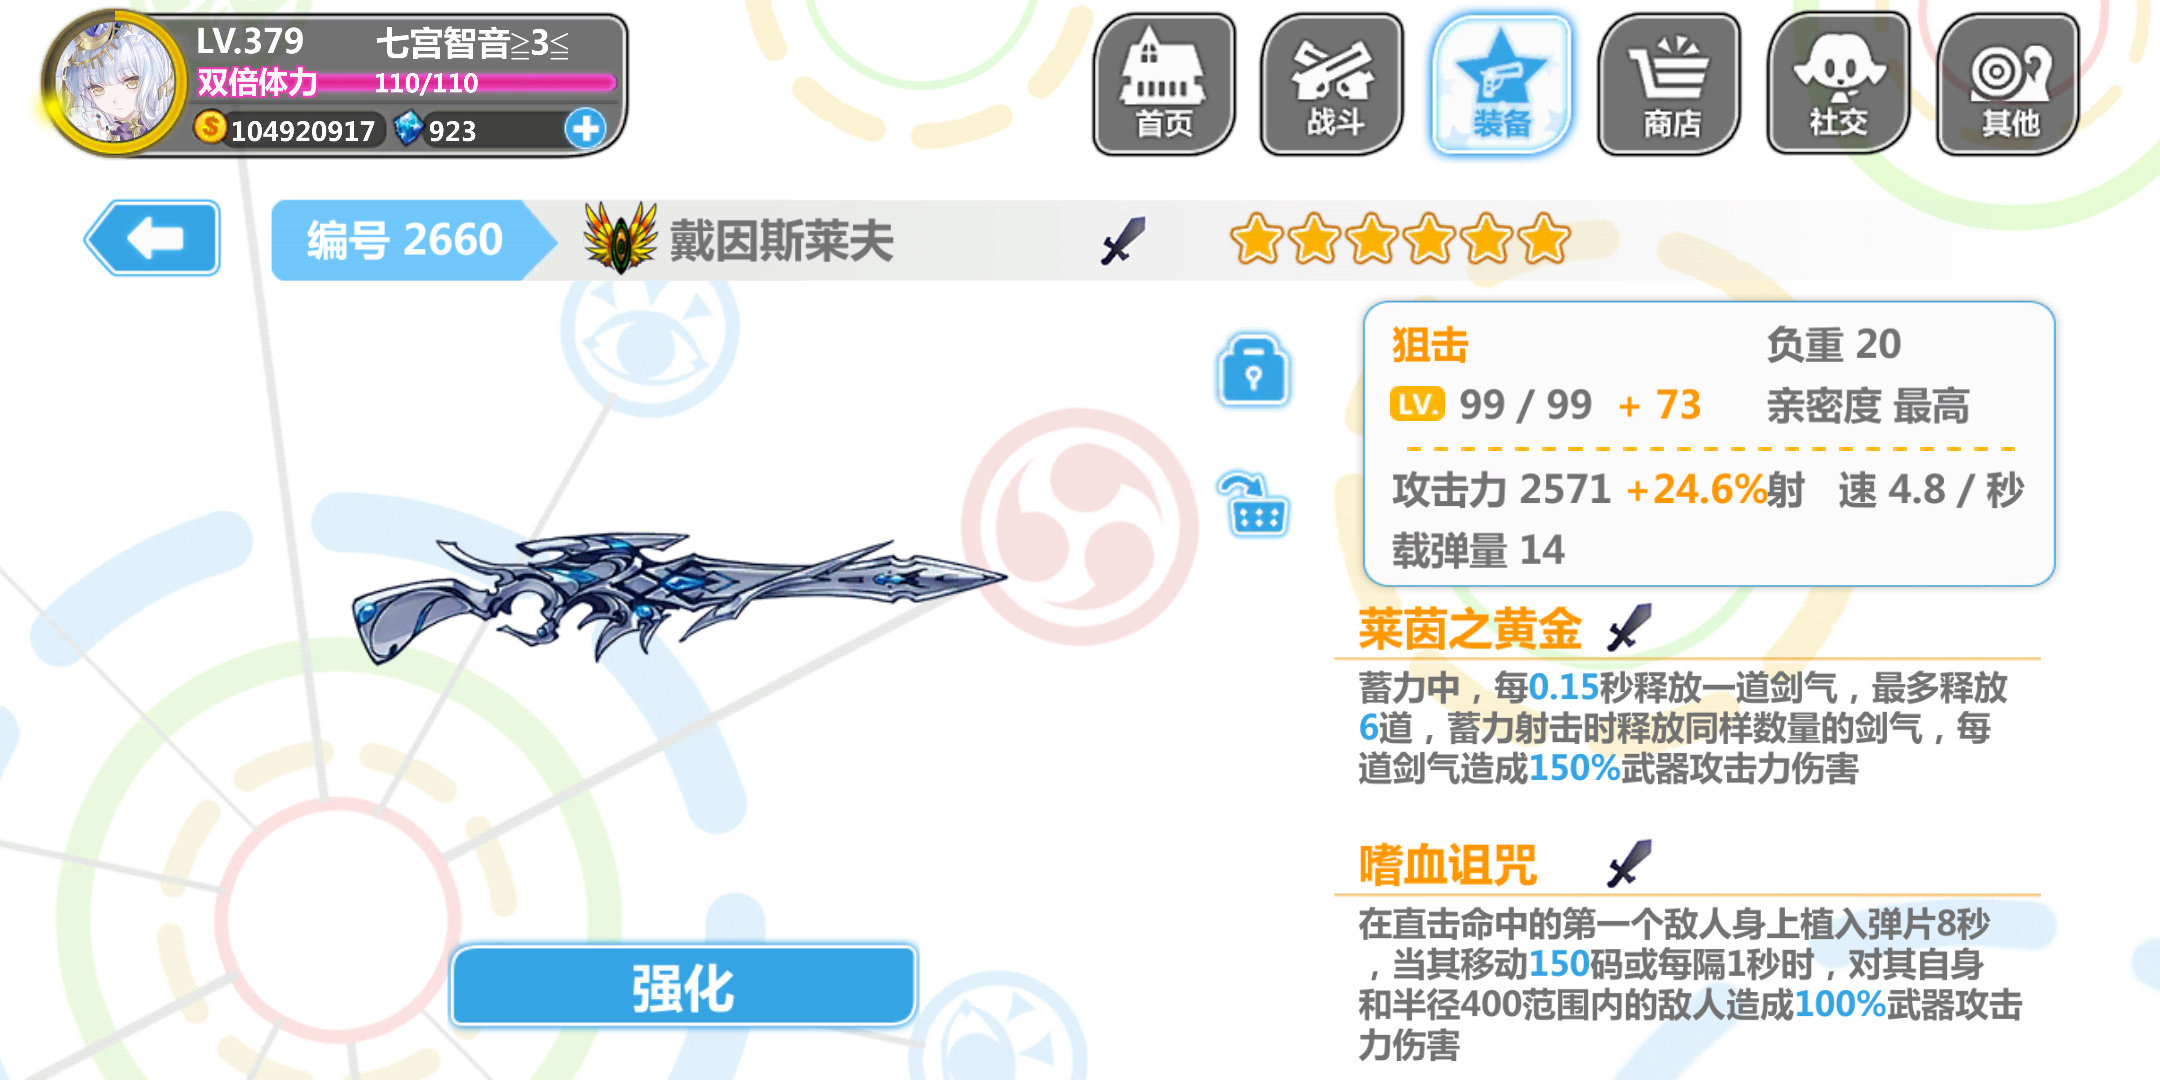This screenshot has height=1080, width=2160.
Task: Open the 其他 other menu
Action: [x=2008, y=85]
